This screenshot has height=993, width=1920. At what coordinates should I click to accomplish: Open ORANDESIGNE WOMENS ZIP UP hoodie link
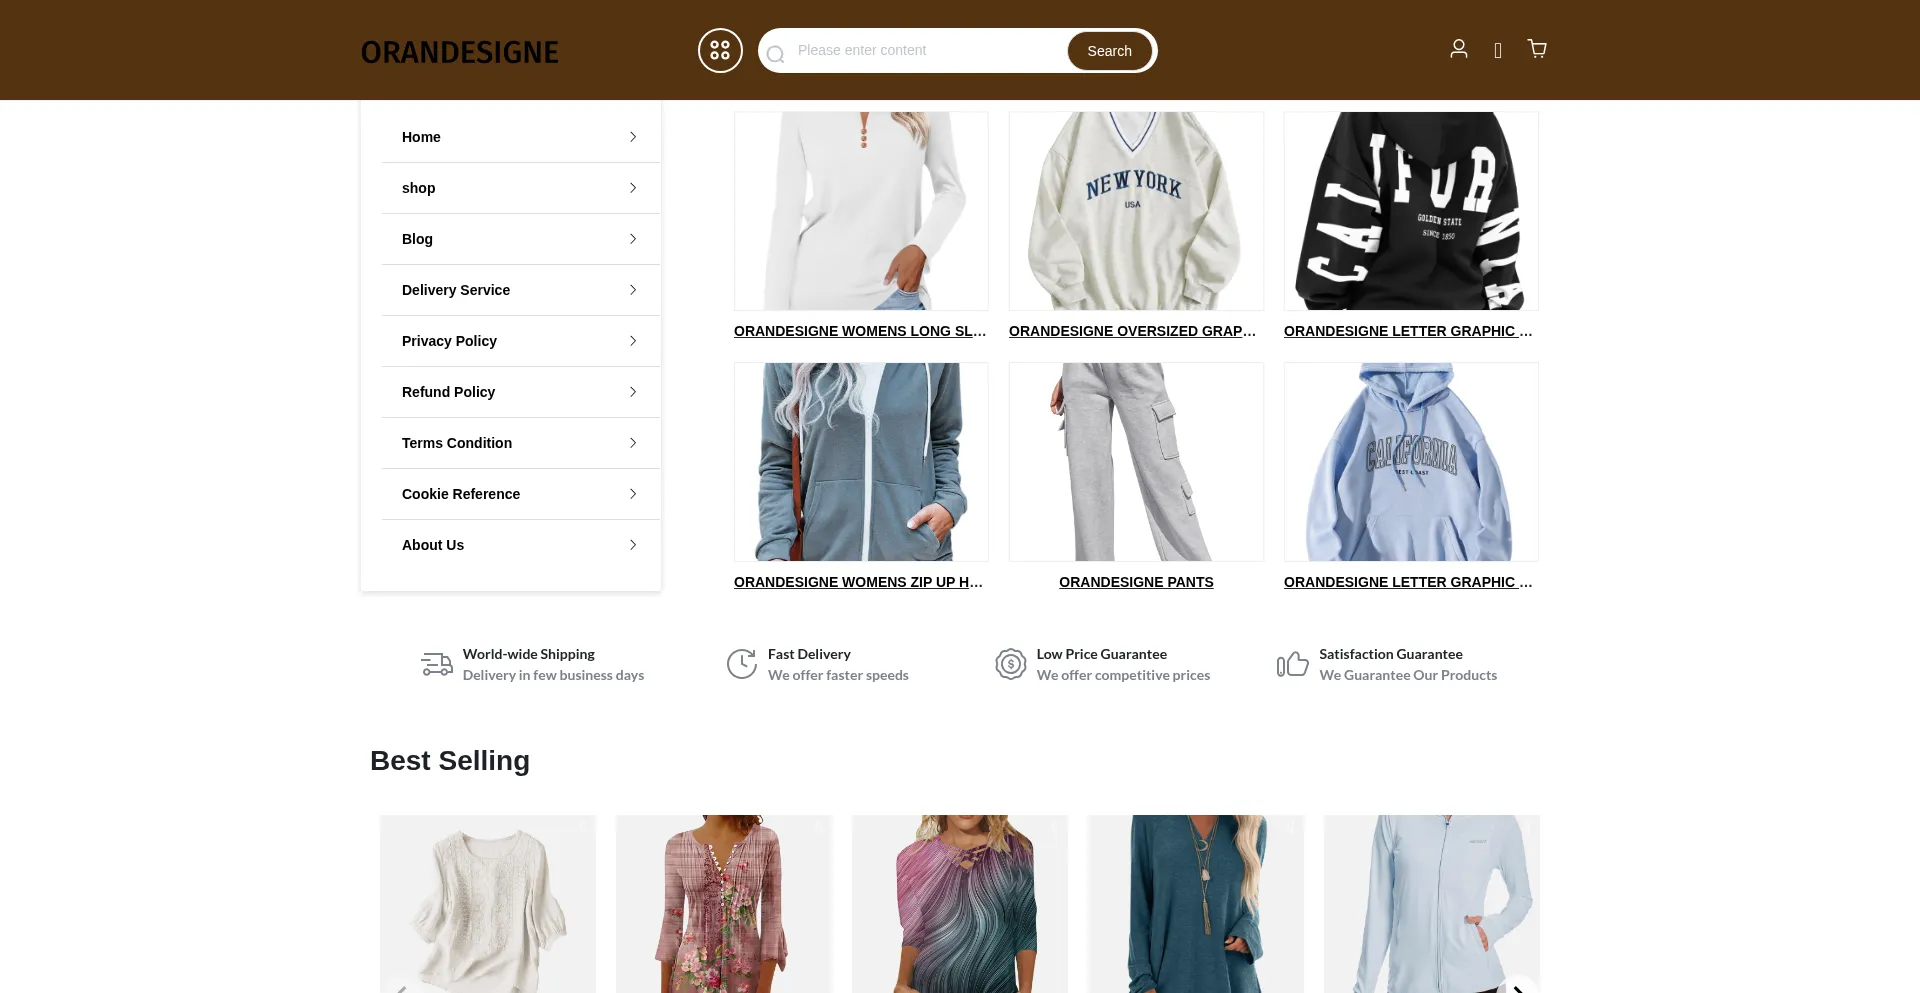[860, 582]
